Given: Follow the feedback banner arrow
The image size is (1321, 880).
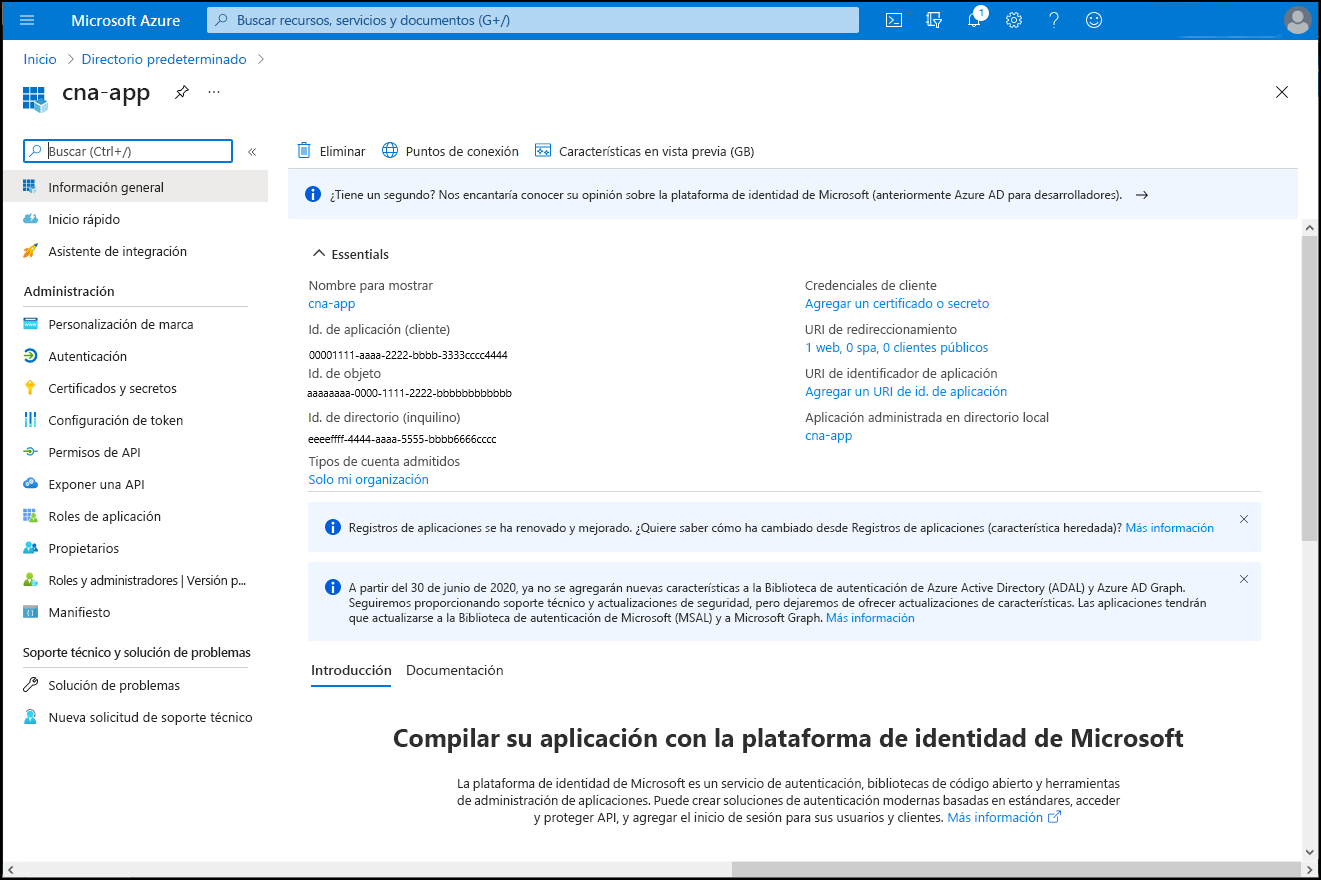Looking at the screenshot, I should tap(1141, 195).
